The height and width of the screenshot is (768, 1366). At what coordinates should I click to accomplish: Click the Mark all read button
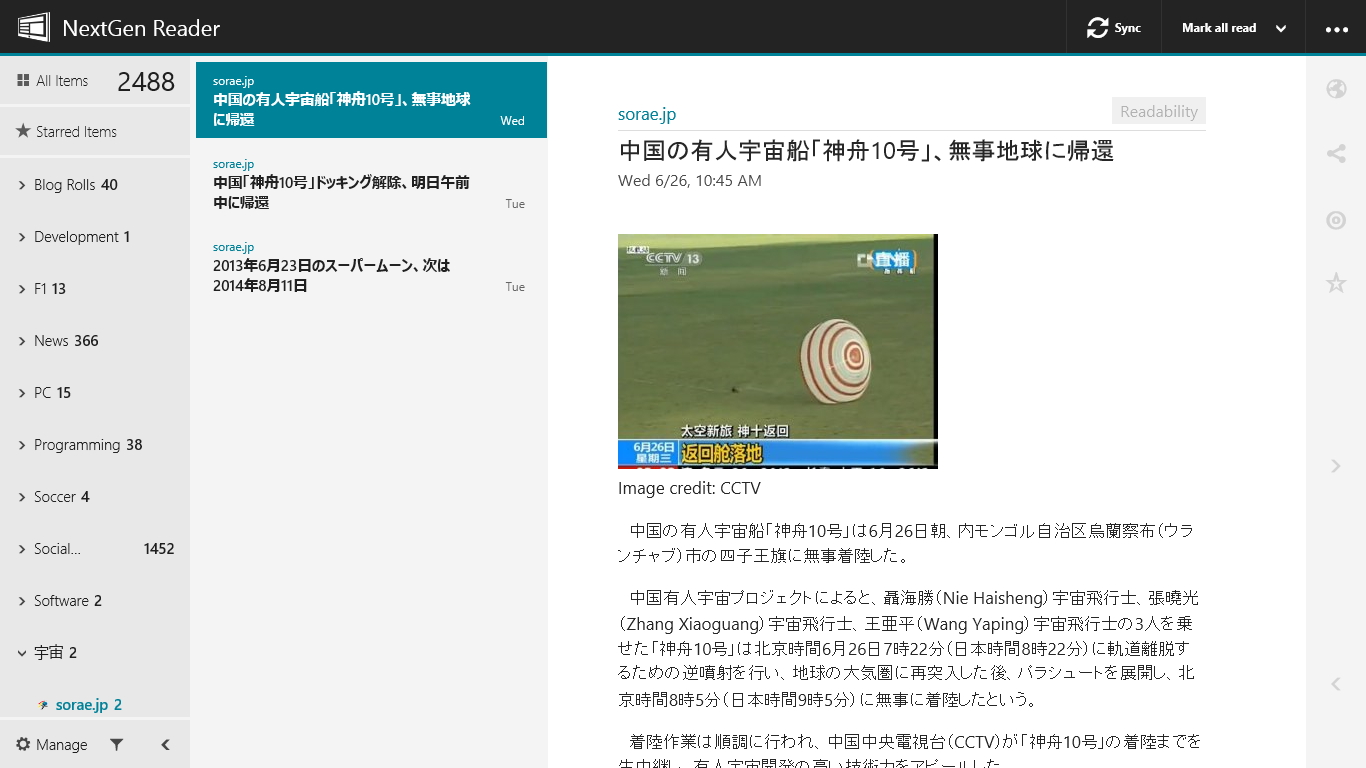1219,27
